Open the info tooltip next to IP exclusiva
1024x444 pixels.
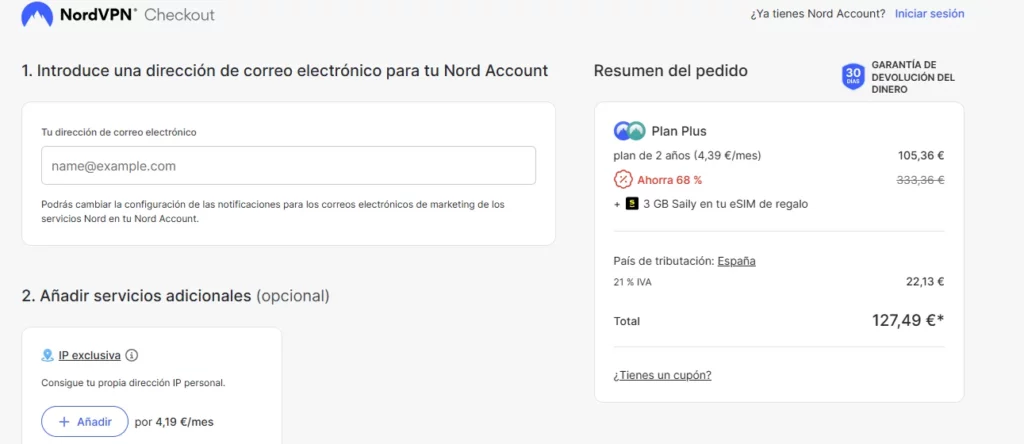(133, 356)
